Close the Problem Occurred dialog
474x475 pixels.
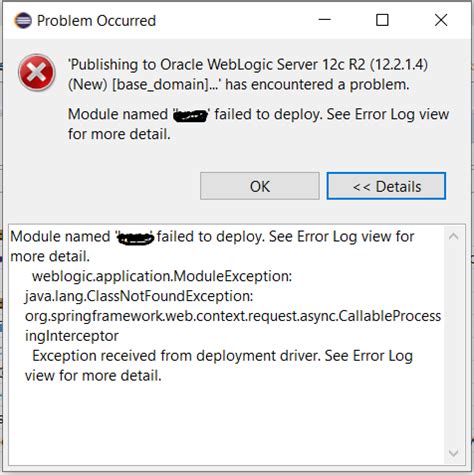441,20
